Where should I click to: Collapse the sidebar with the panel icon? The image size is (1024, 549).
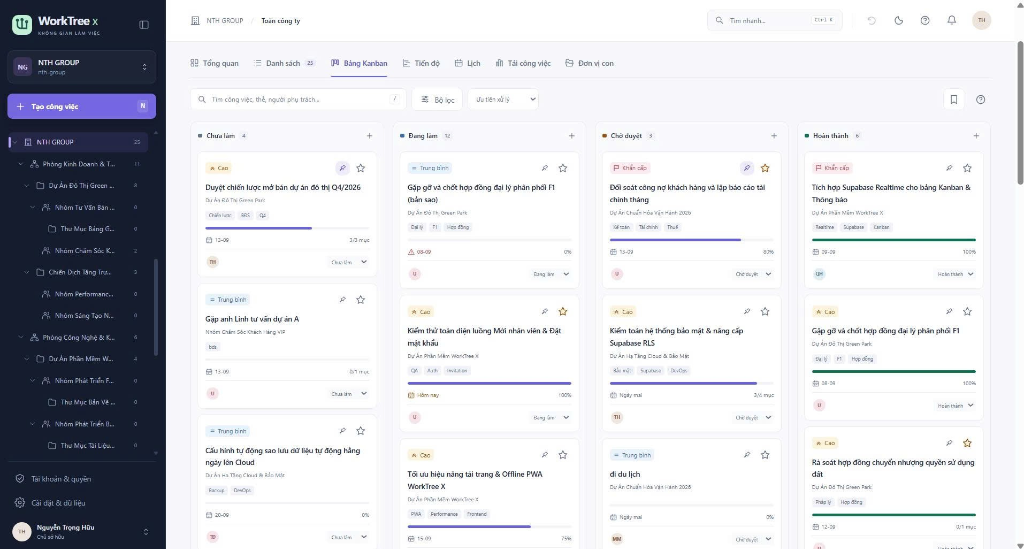pyautogui.click(x=144, y=25)
